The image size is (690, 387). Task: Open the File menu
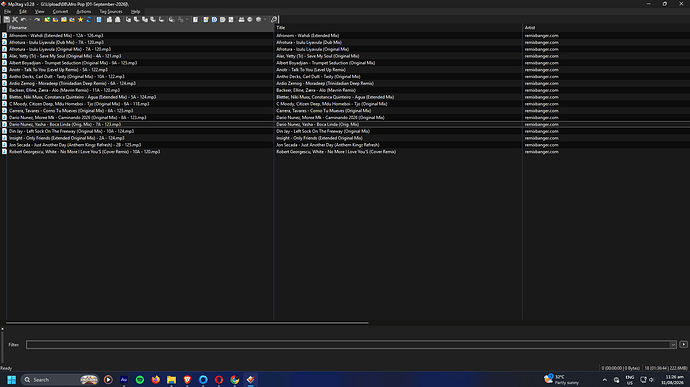click(x=7, y=11)
